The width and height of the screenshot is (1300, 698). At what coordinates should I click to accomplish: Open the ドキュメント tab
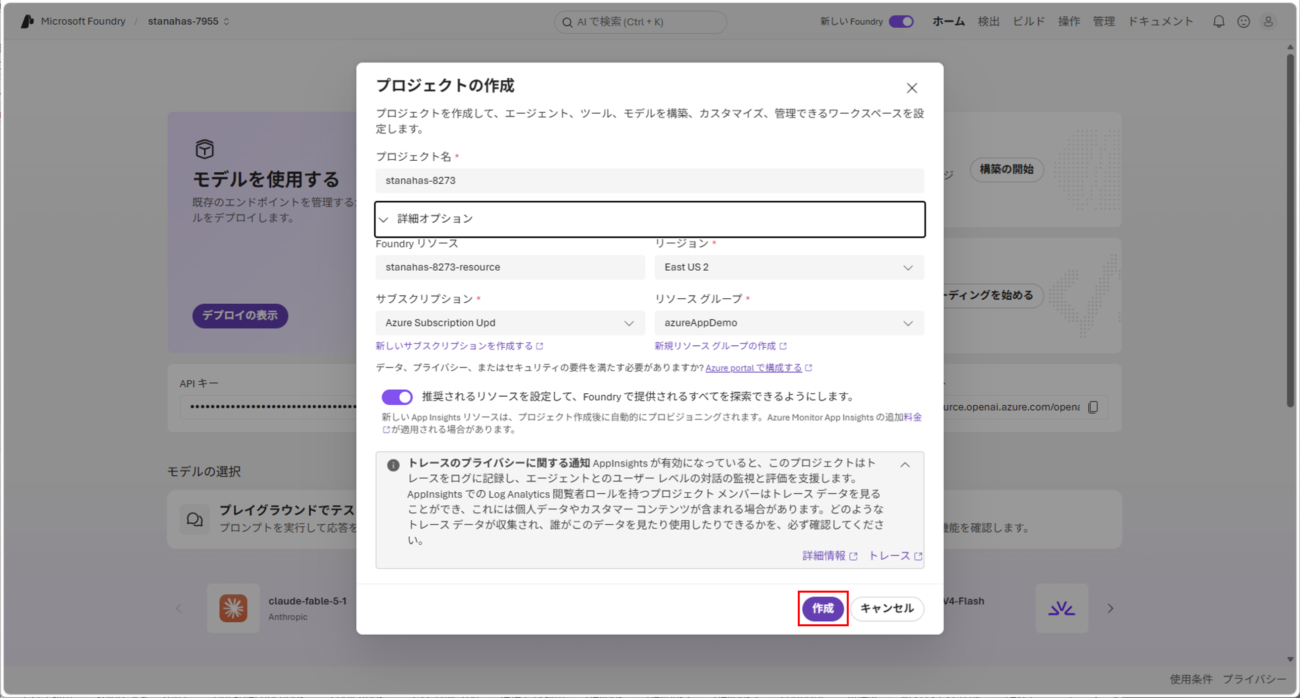[x=1161, y=21]
